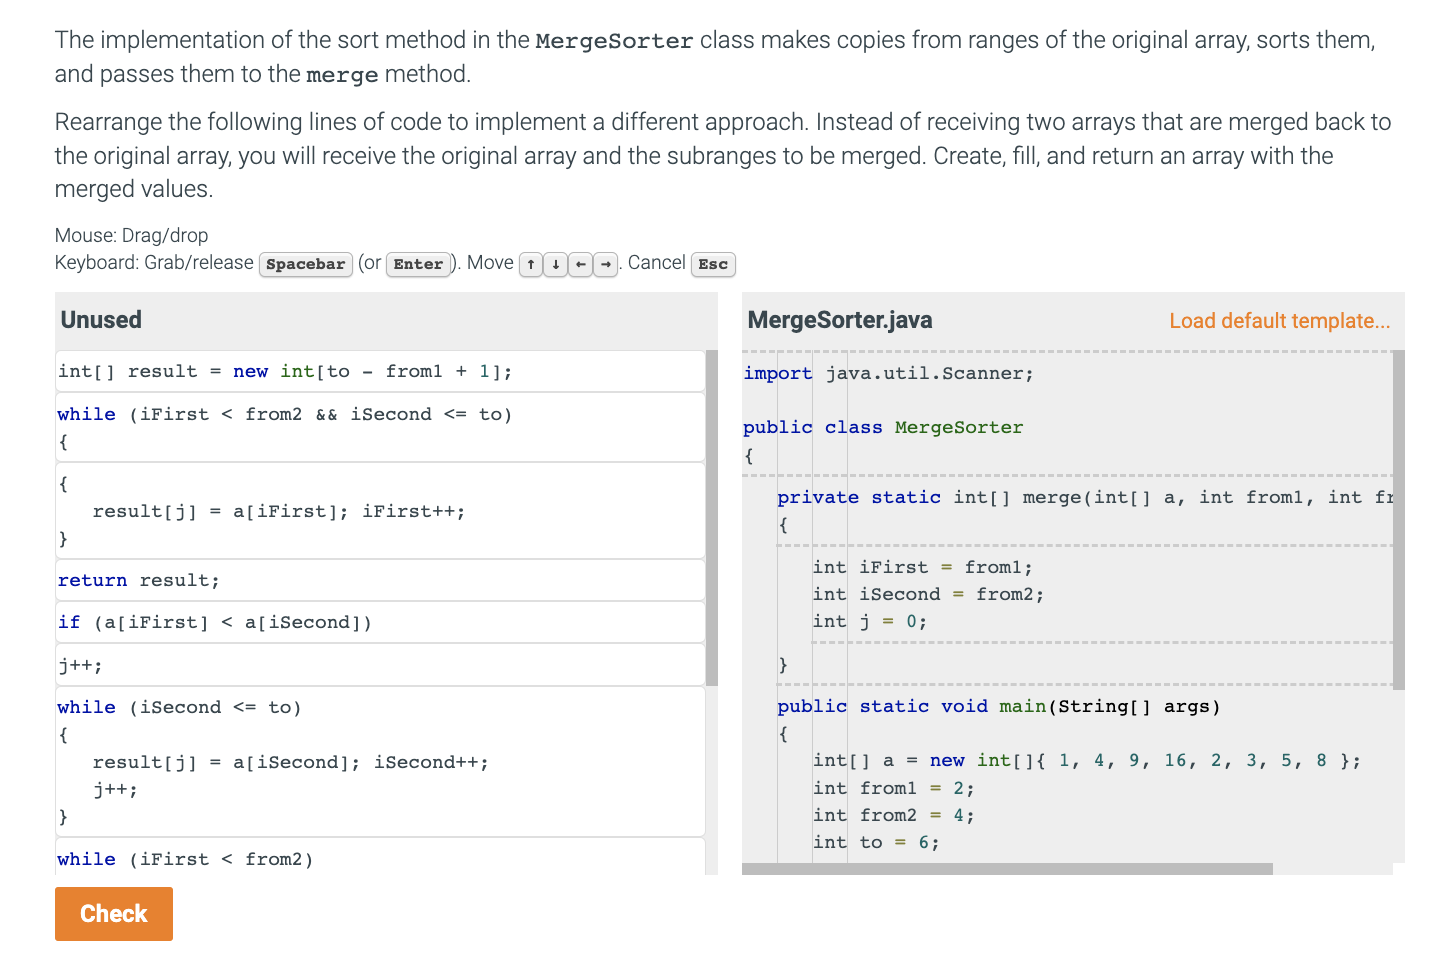Click the 'int from1 = 2;' line
This screenshot has width=1446, height=970.
pyautogui.click(x=893, y=788)
